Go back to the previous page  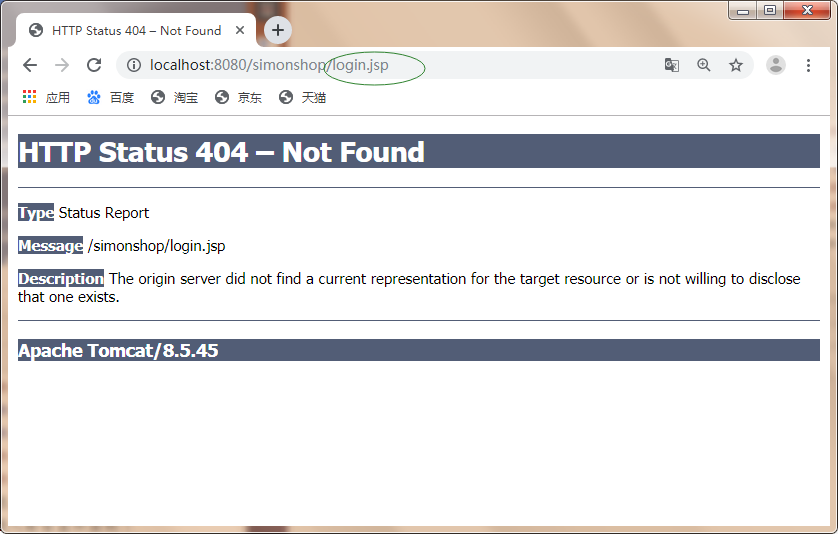30,65
